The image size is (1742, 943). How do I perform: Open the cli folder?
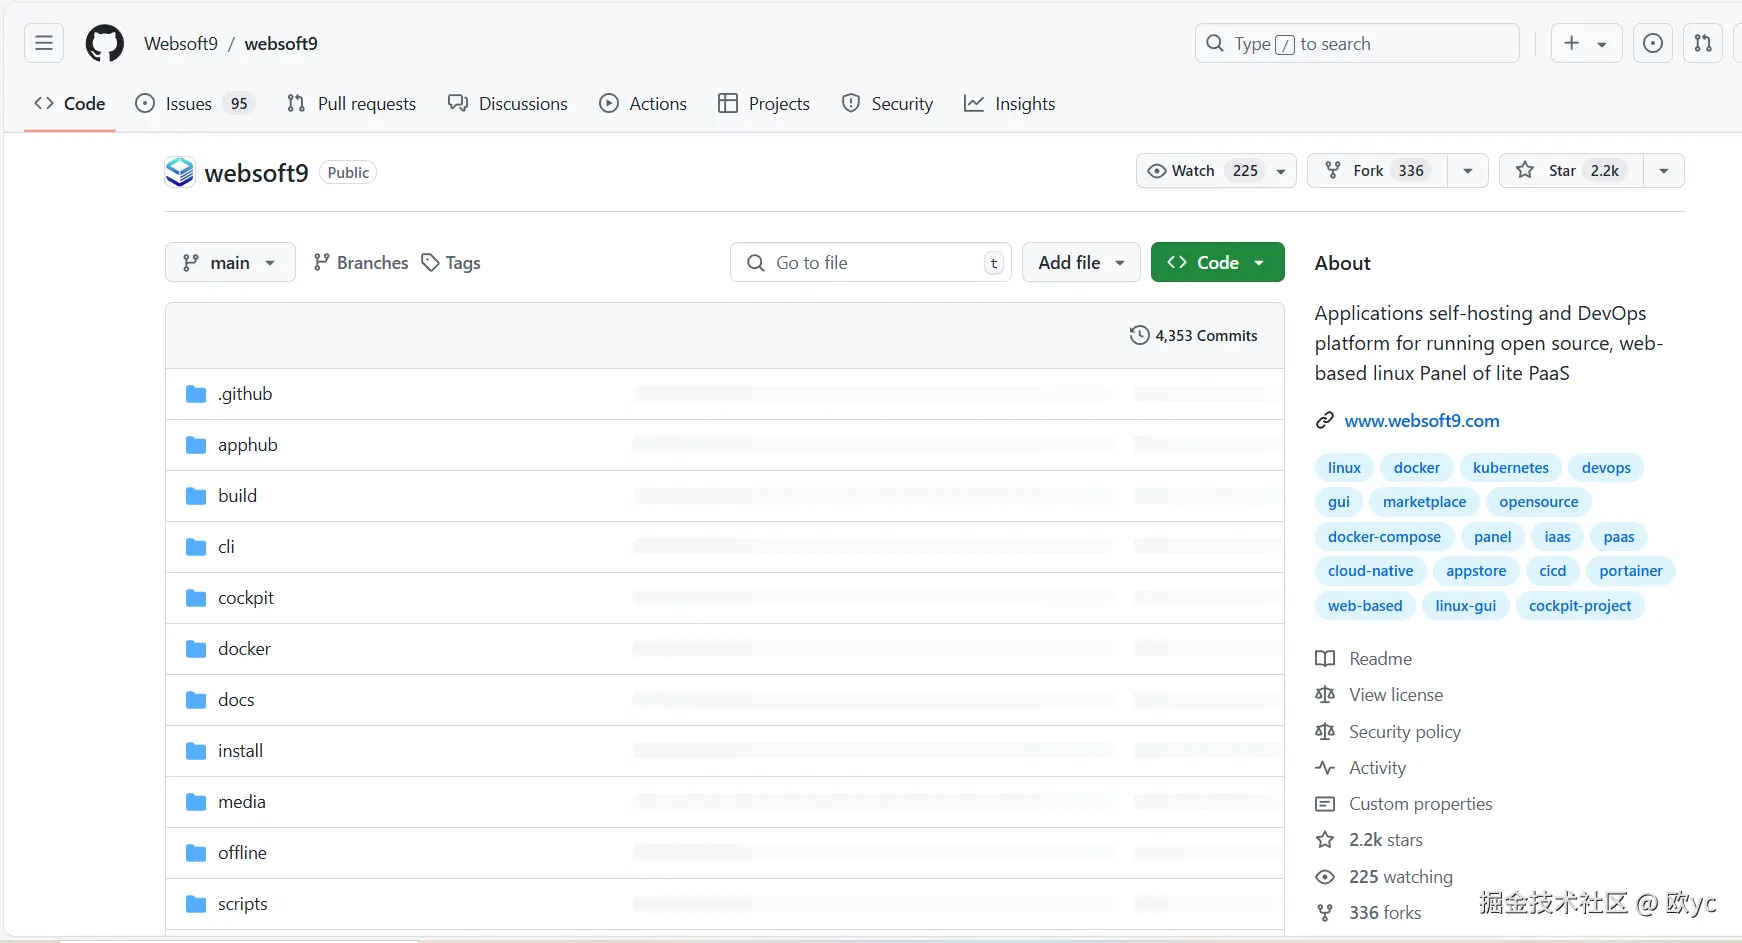click(x=226, y=547)
